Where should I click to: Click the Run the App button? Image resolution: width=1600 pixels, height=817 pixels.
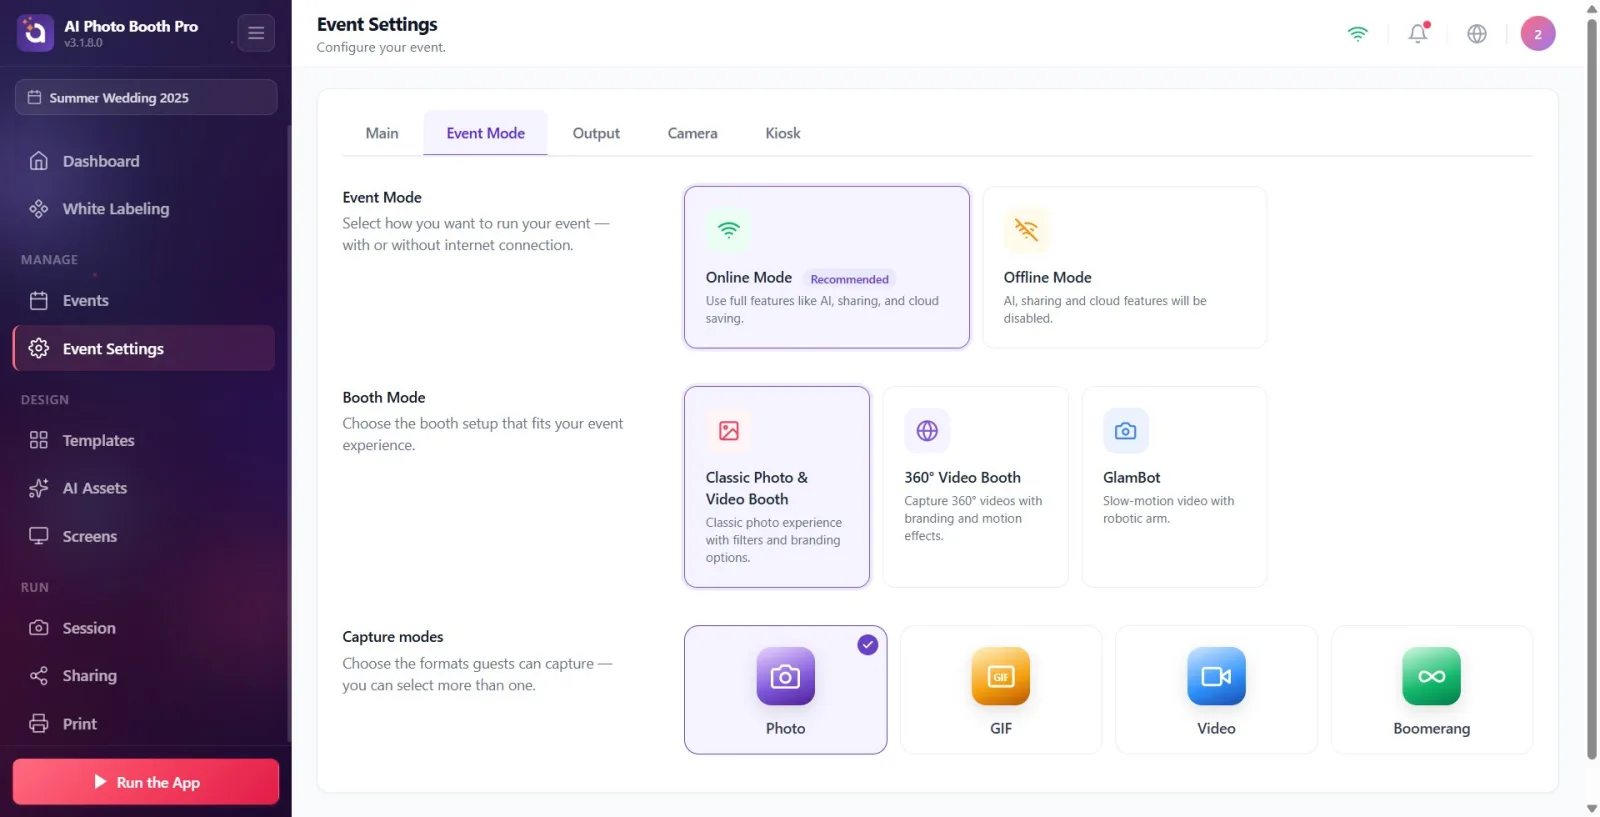[146, 782]
